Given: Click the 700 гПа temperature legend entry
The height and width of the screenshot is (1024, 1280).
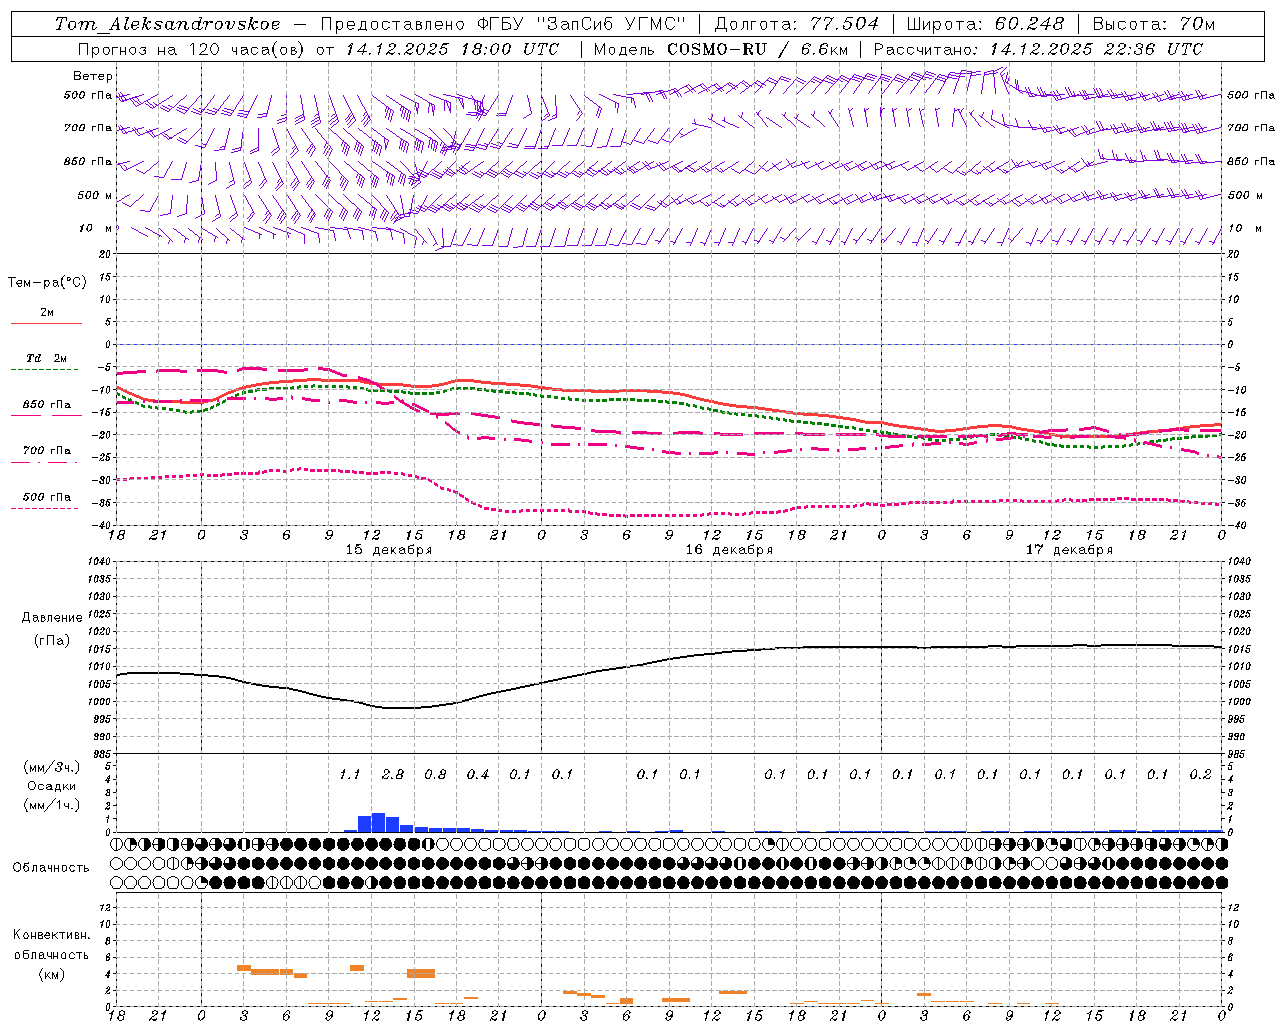Looking at the screenshot, I should click(x=47, y=450).
